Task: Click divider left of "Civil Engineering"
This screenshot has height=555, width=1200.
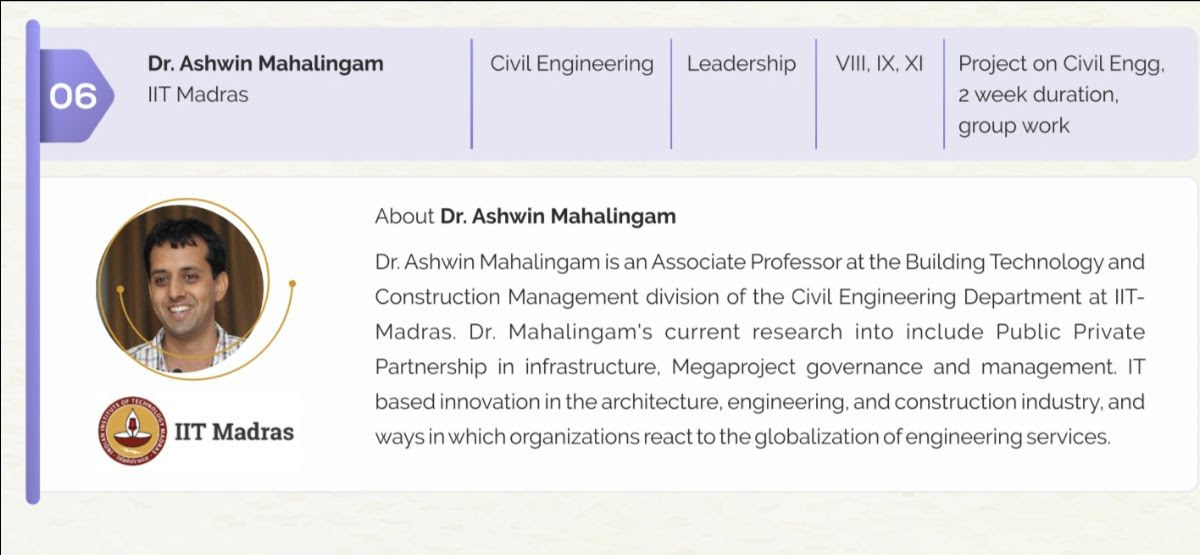Action: coord(471,95)
